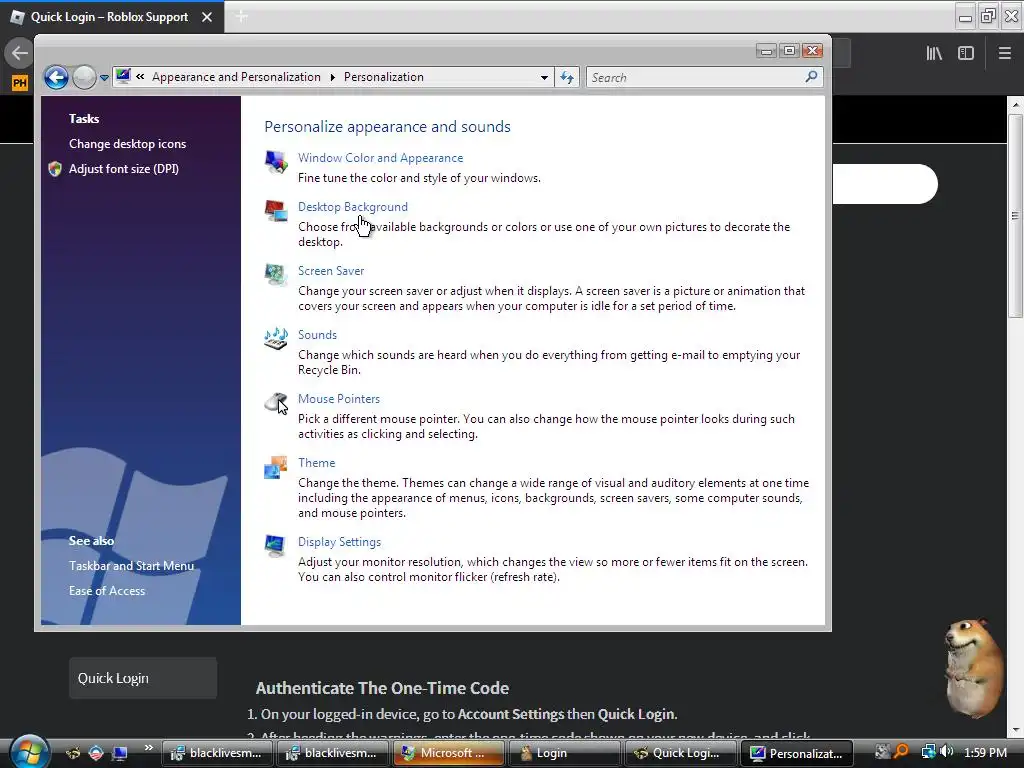Open the Theme link

[317, 463]
